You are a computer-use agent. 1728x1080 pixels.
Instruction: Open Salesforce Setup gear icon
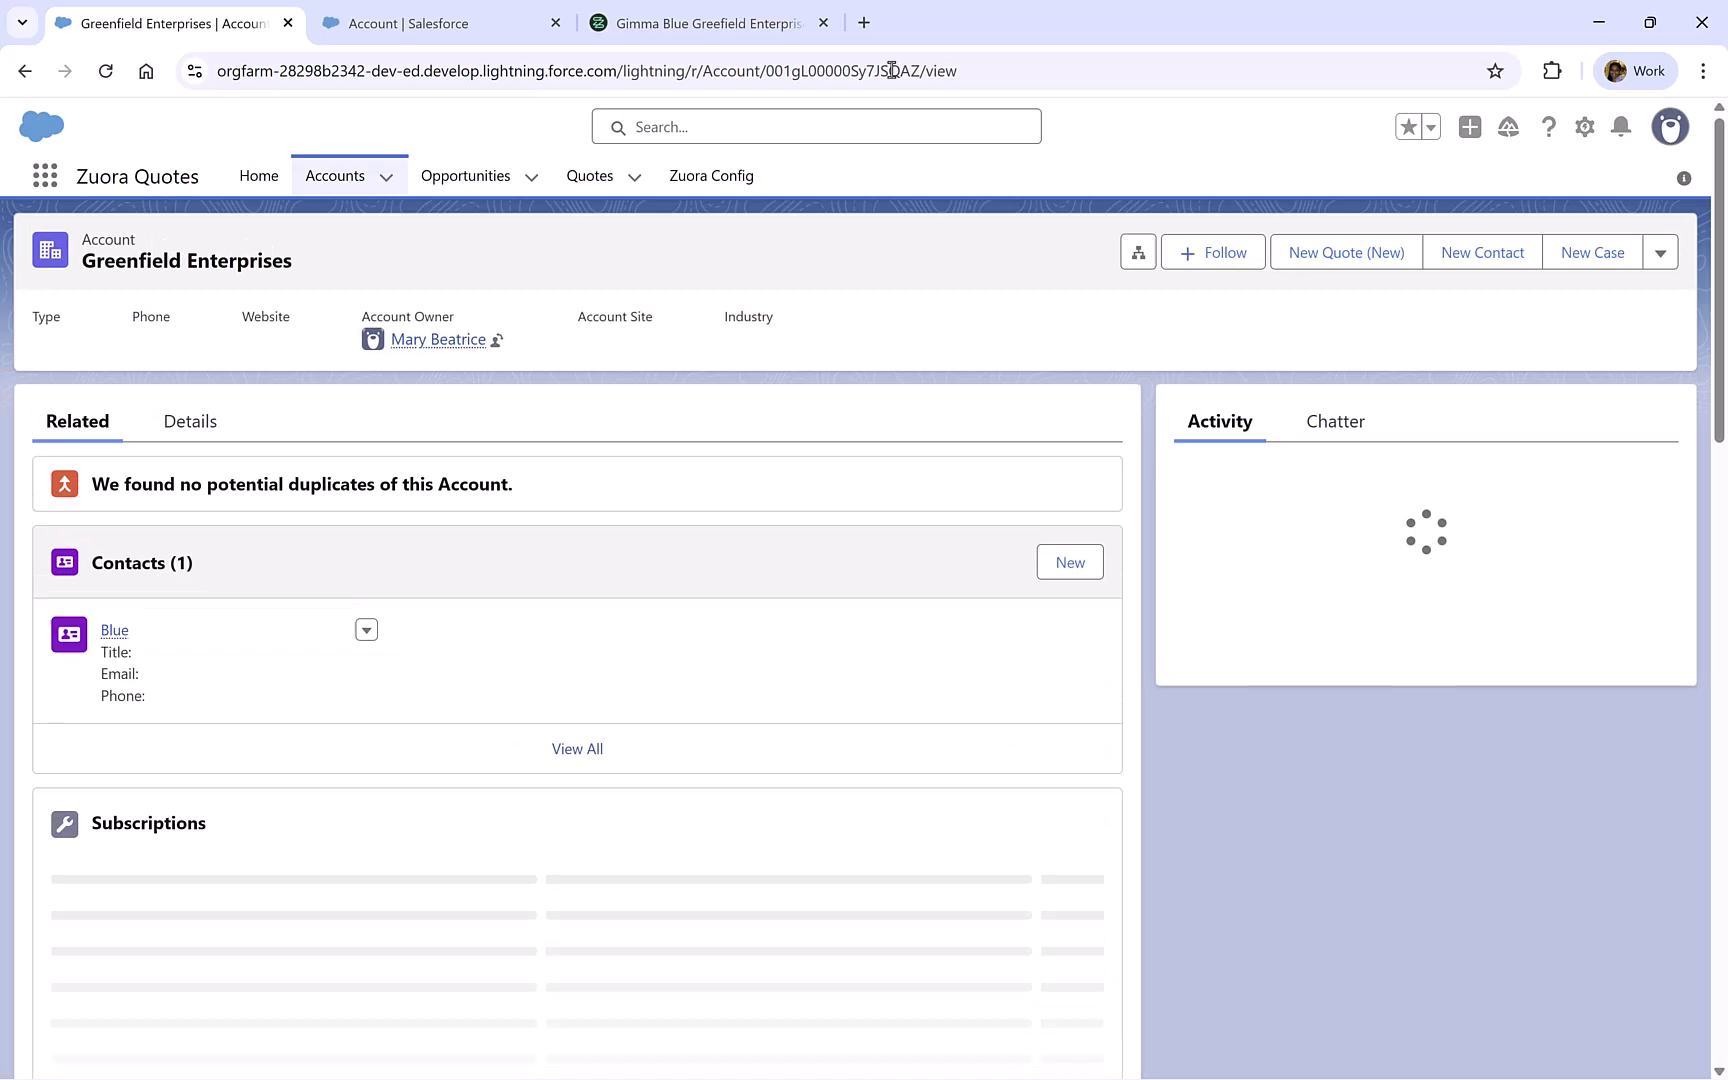(x=1585, y=127)
